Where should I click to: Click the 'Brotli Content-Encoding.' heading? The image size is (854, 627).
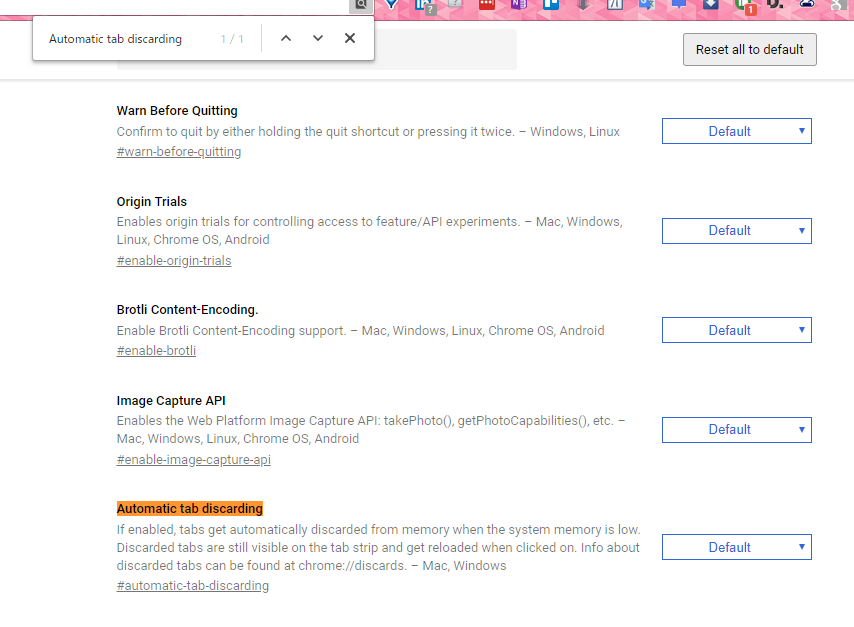point(187,309)
